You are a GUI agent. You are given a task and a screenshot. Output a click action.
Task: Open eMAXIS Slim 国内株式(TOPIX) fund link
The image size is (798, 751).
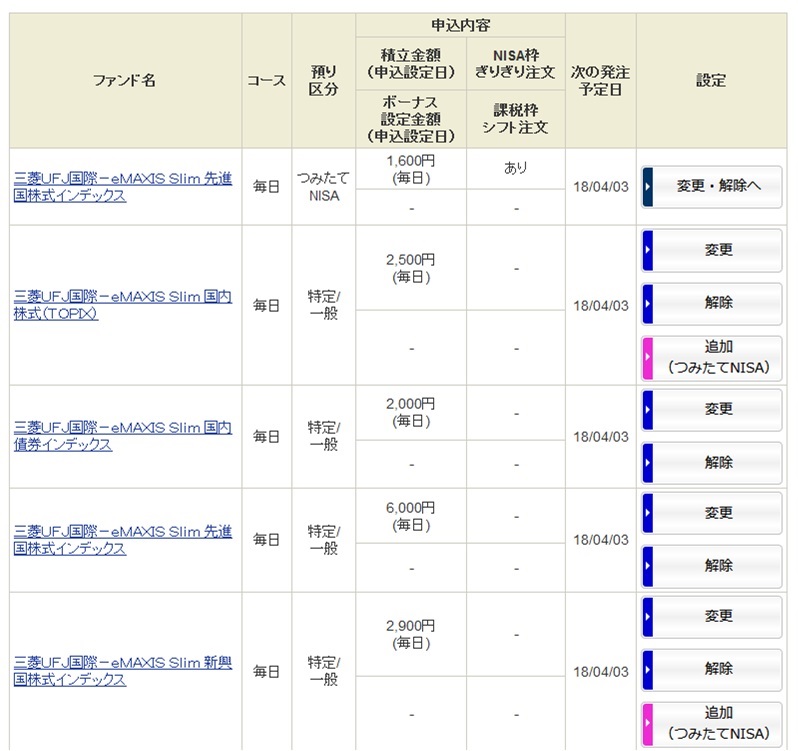[x=123, y=305]
